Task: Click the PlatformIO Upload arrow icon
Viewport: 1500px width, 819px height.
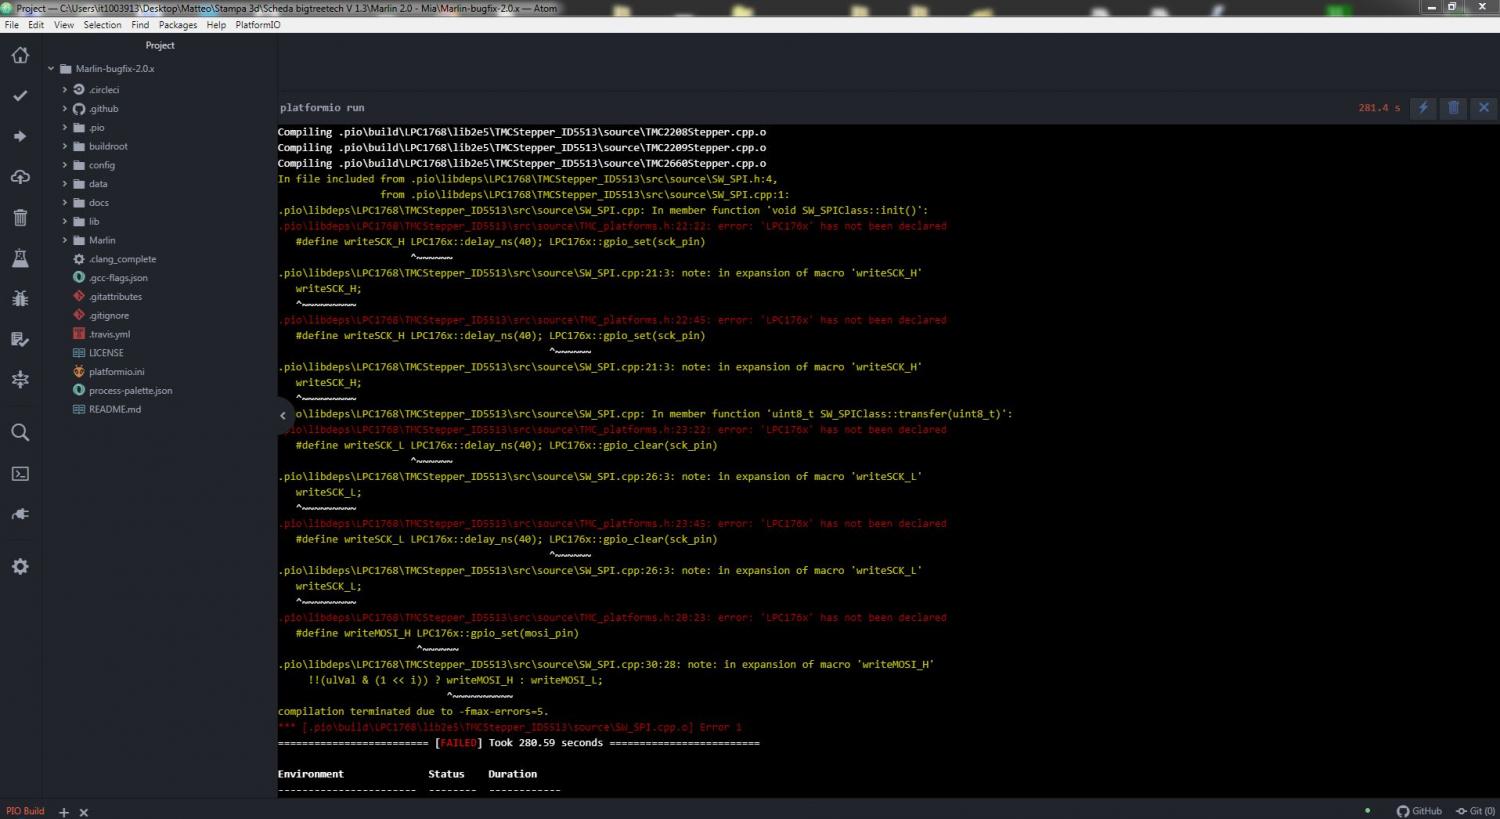Action: point(20,136)
